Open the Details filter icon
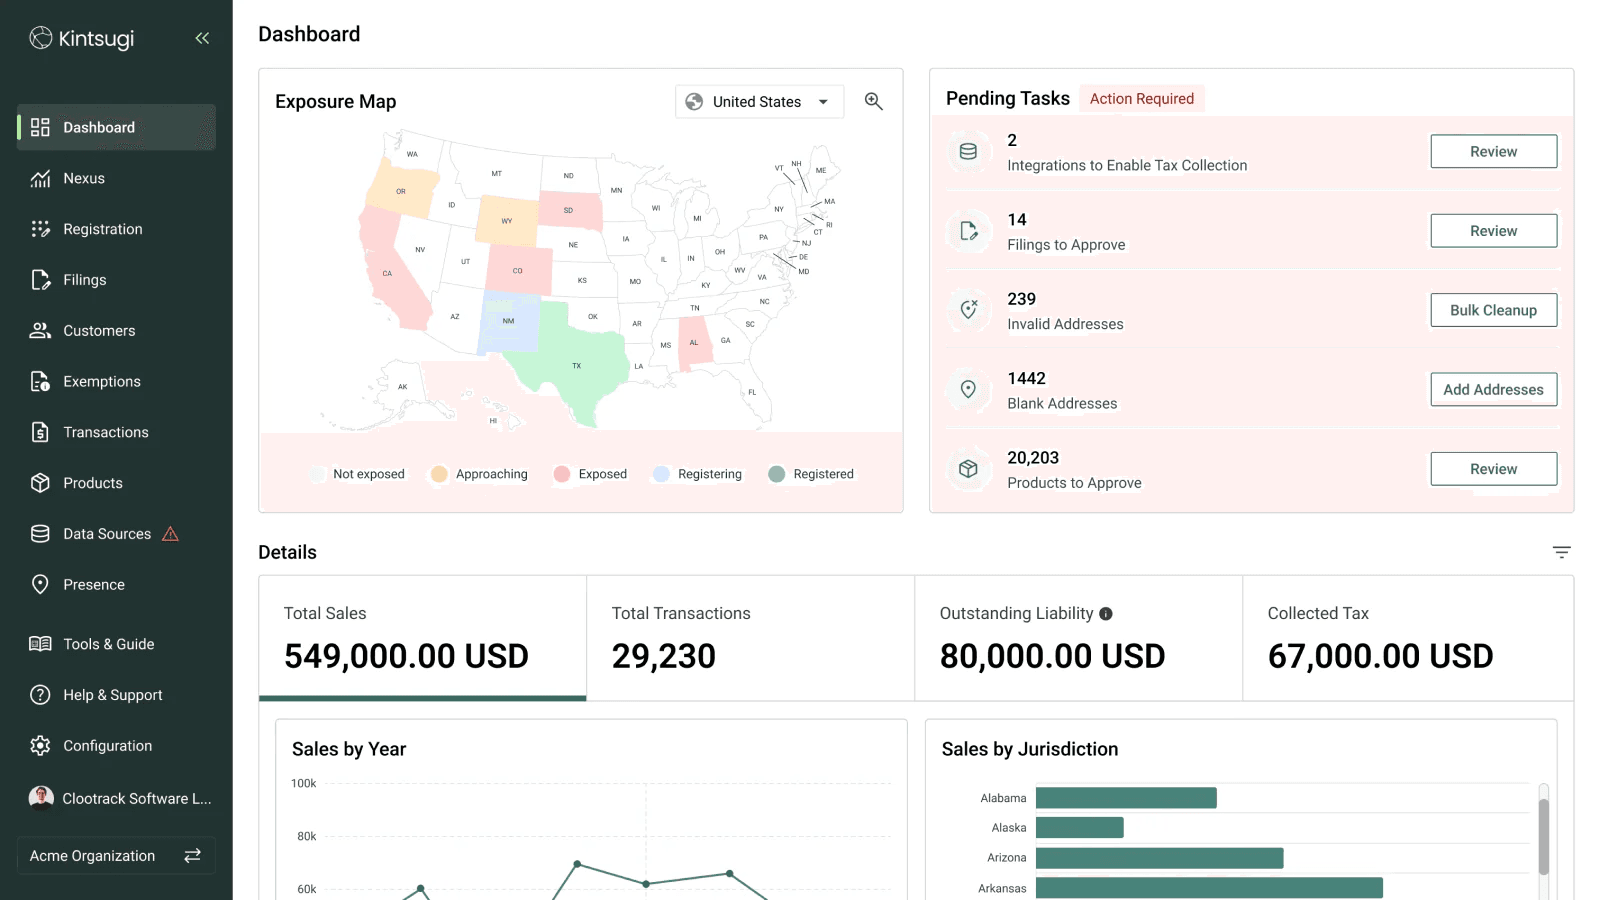Image resolution: width=1600 pixels, height=900 pixels. tap(1561, 552)
